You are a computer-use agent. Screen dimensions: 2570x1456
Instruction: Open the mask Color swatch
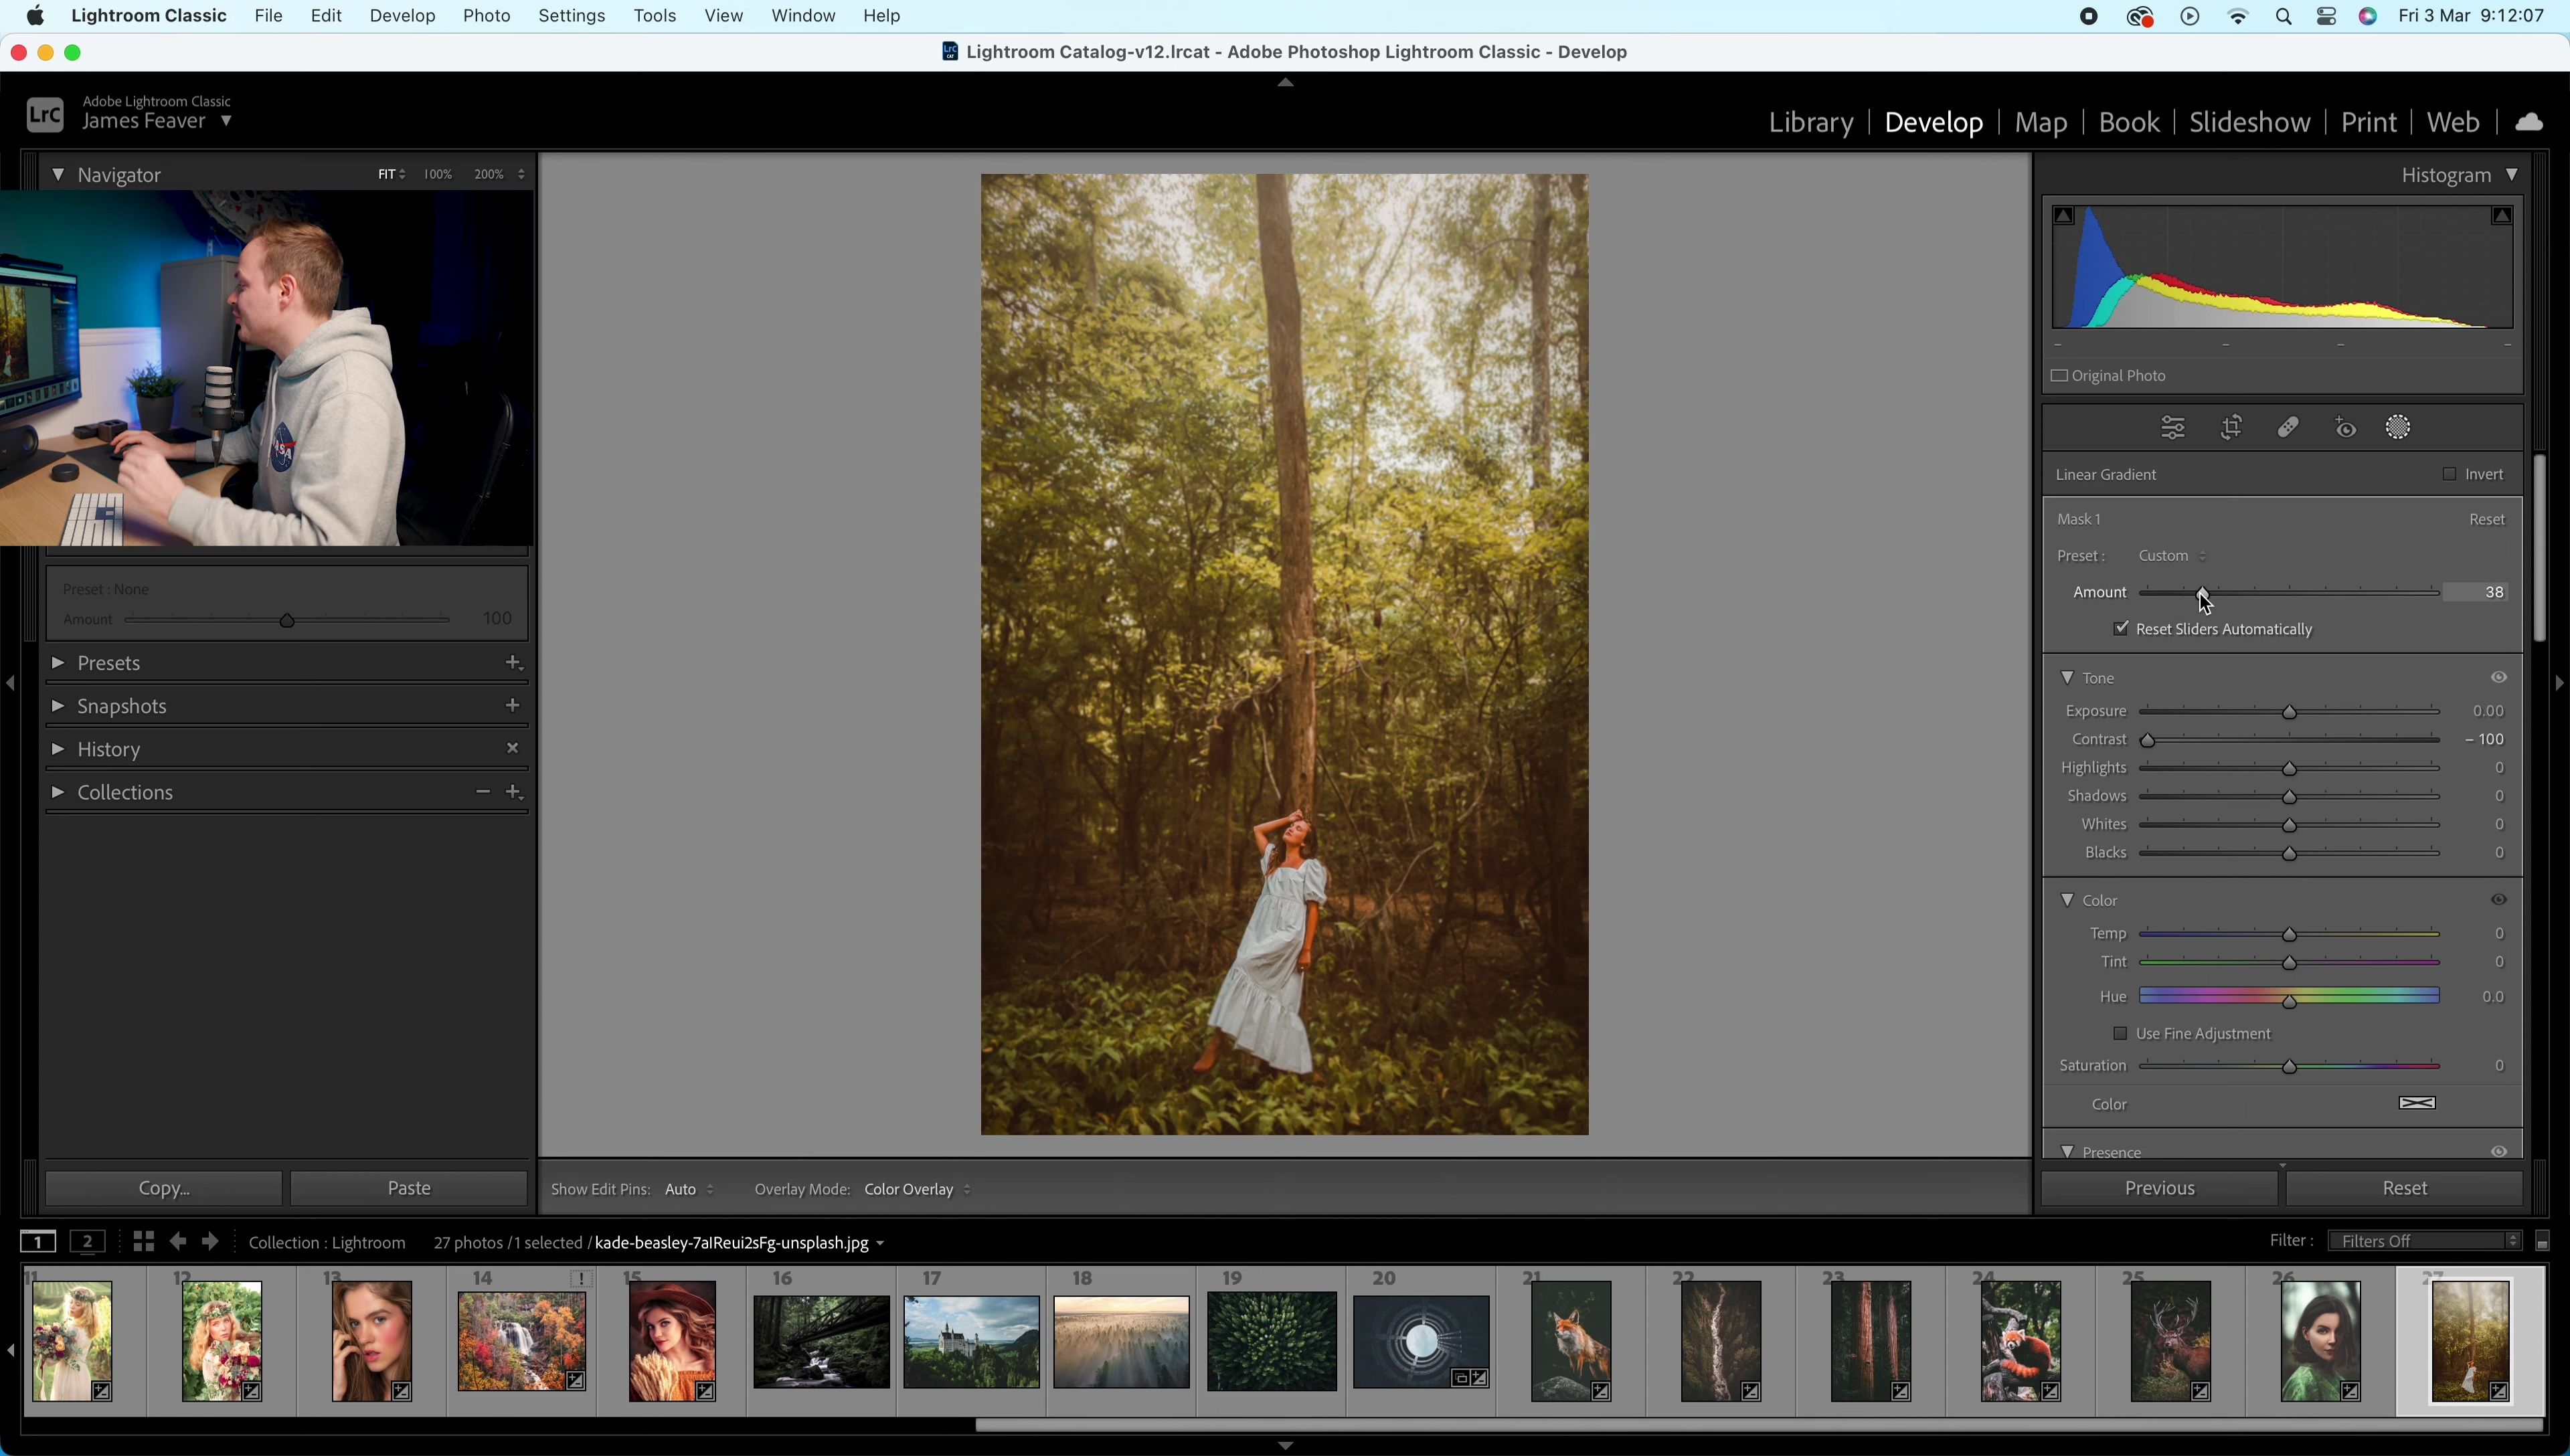click(2417, 1103)
